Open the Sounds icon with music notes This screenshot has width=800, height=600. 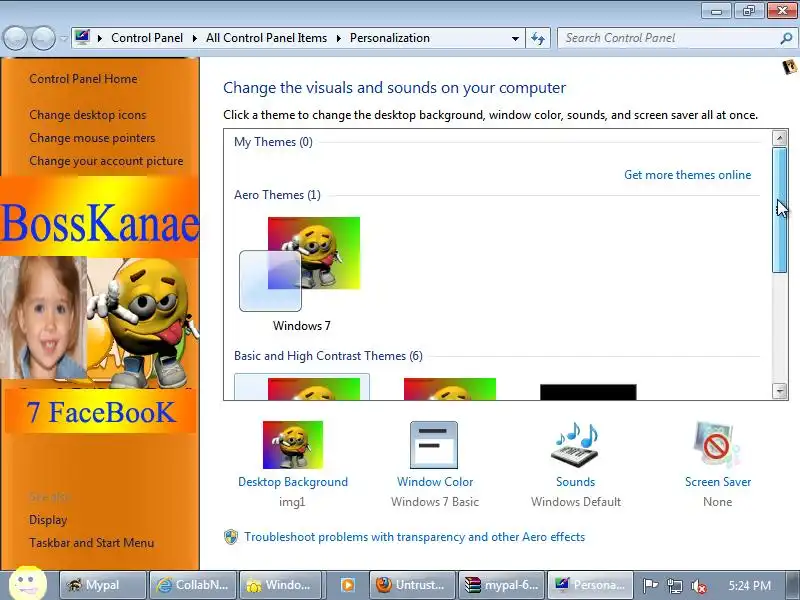[576, 444]
